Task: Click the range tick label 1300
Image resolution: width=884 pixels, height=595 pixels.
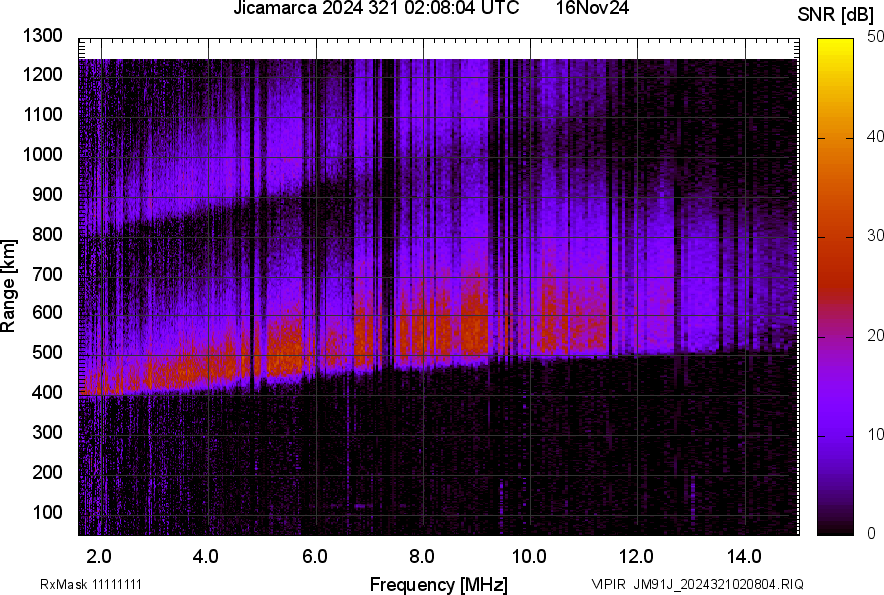Action: 42,36
